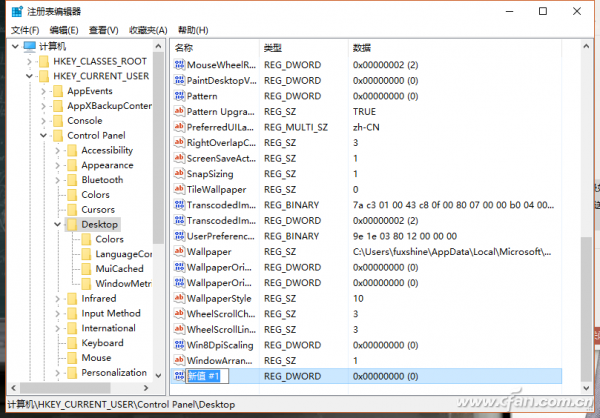
Task: Select the SnapSizing string value icon
Action: coord(179,174)
